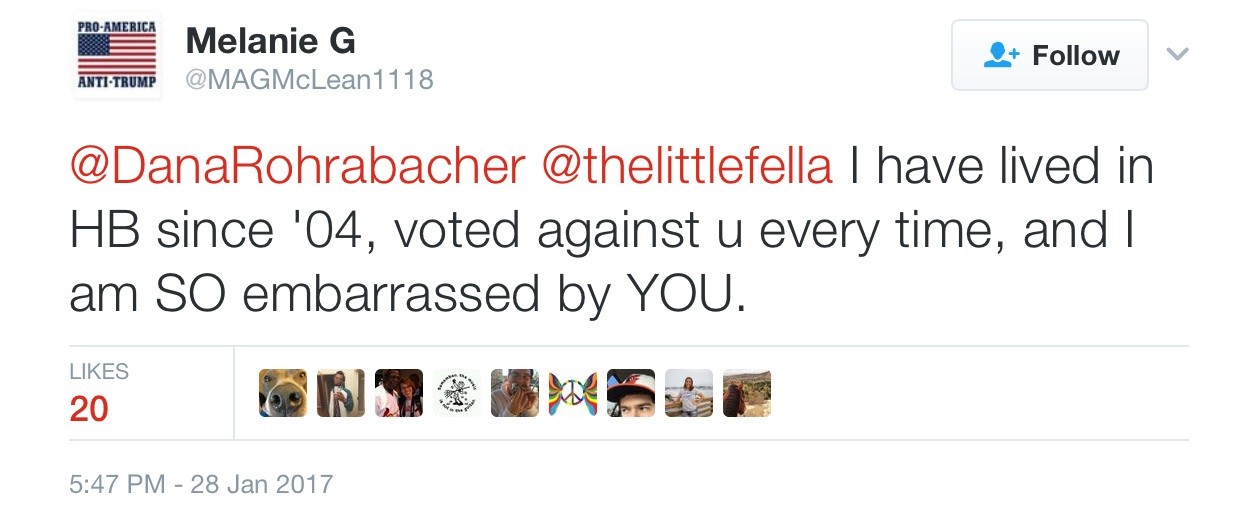Open the dog nose liker avatar
The height and width of the screenshot is (519, 1259).
pyautogui.click(x=283, y=393)
